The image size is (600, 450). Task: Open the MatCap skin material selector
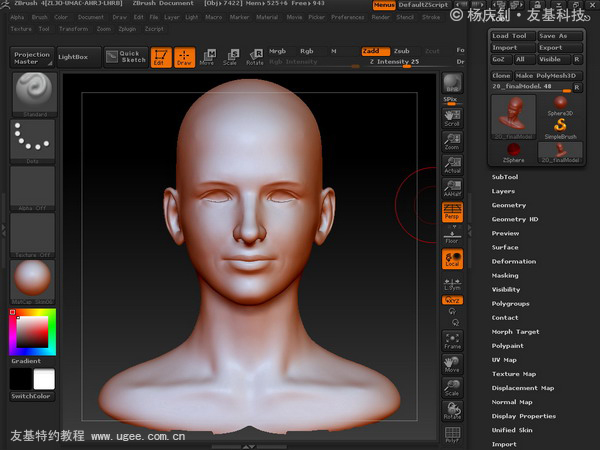[x=33, y=282]
